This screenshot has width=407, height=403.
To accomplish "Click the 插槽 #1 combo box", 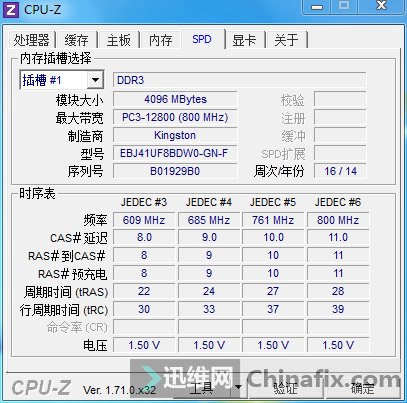I will tap(62, 80).
